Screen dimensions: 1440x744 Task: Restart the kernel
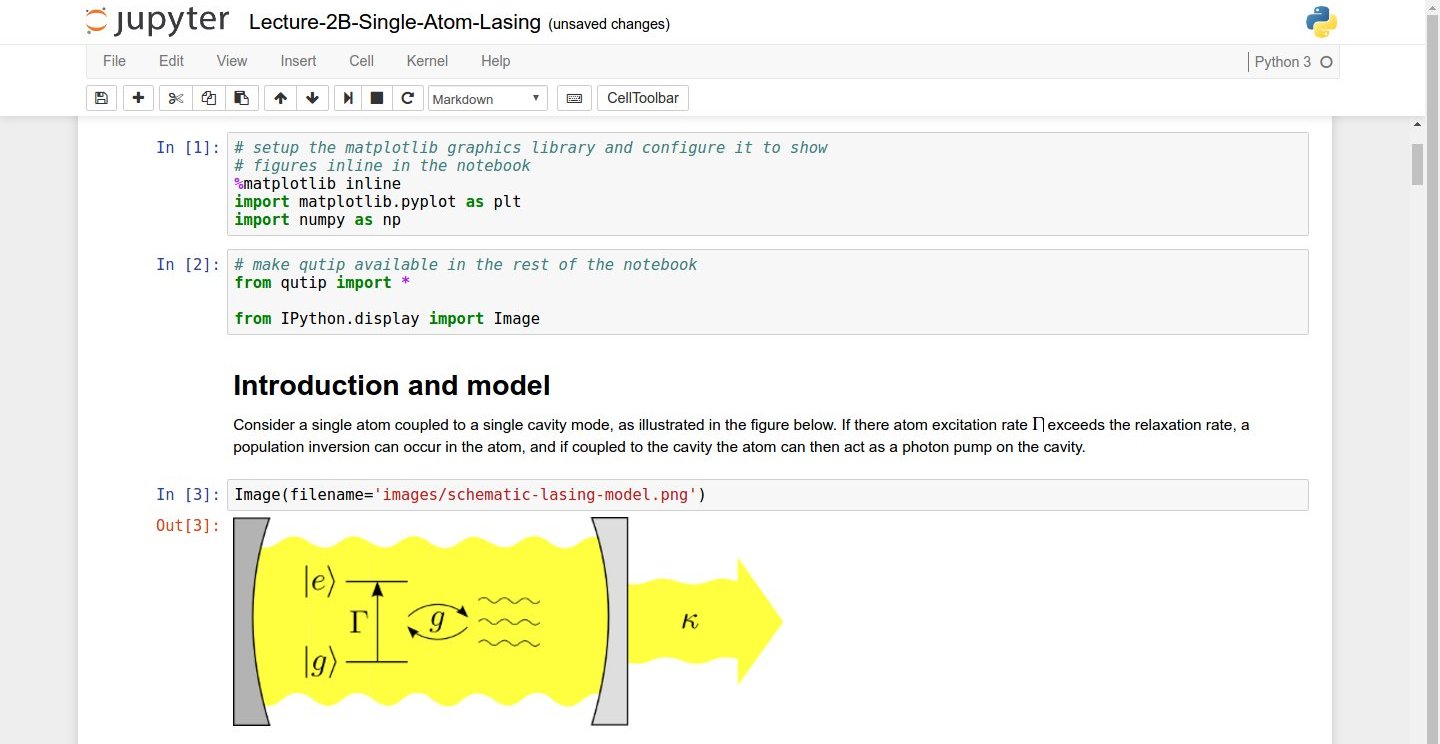408,98
